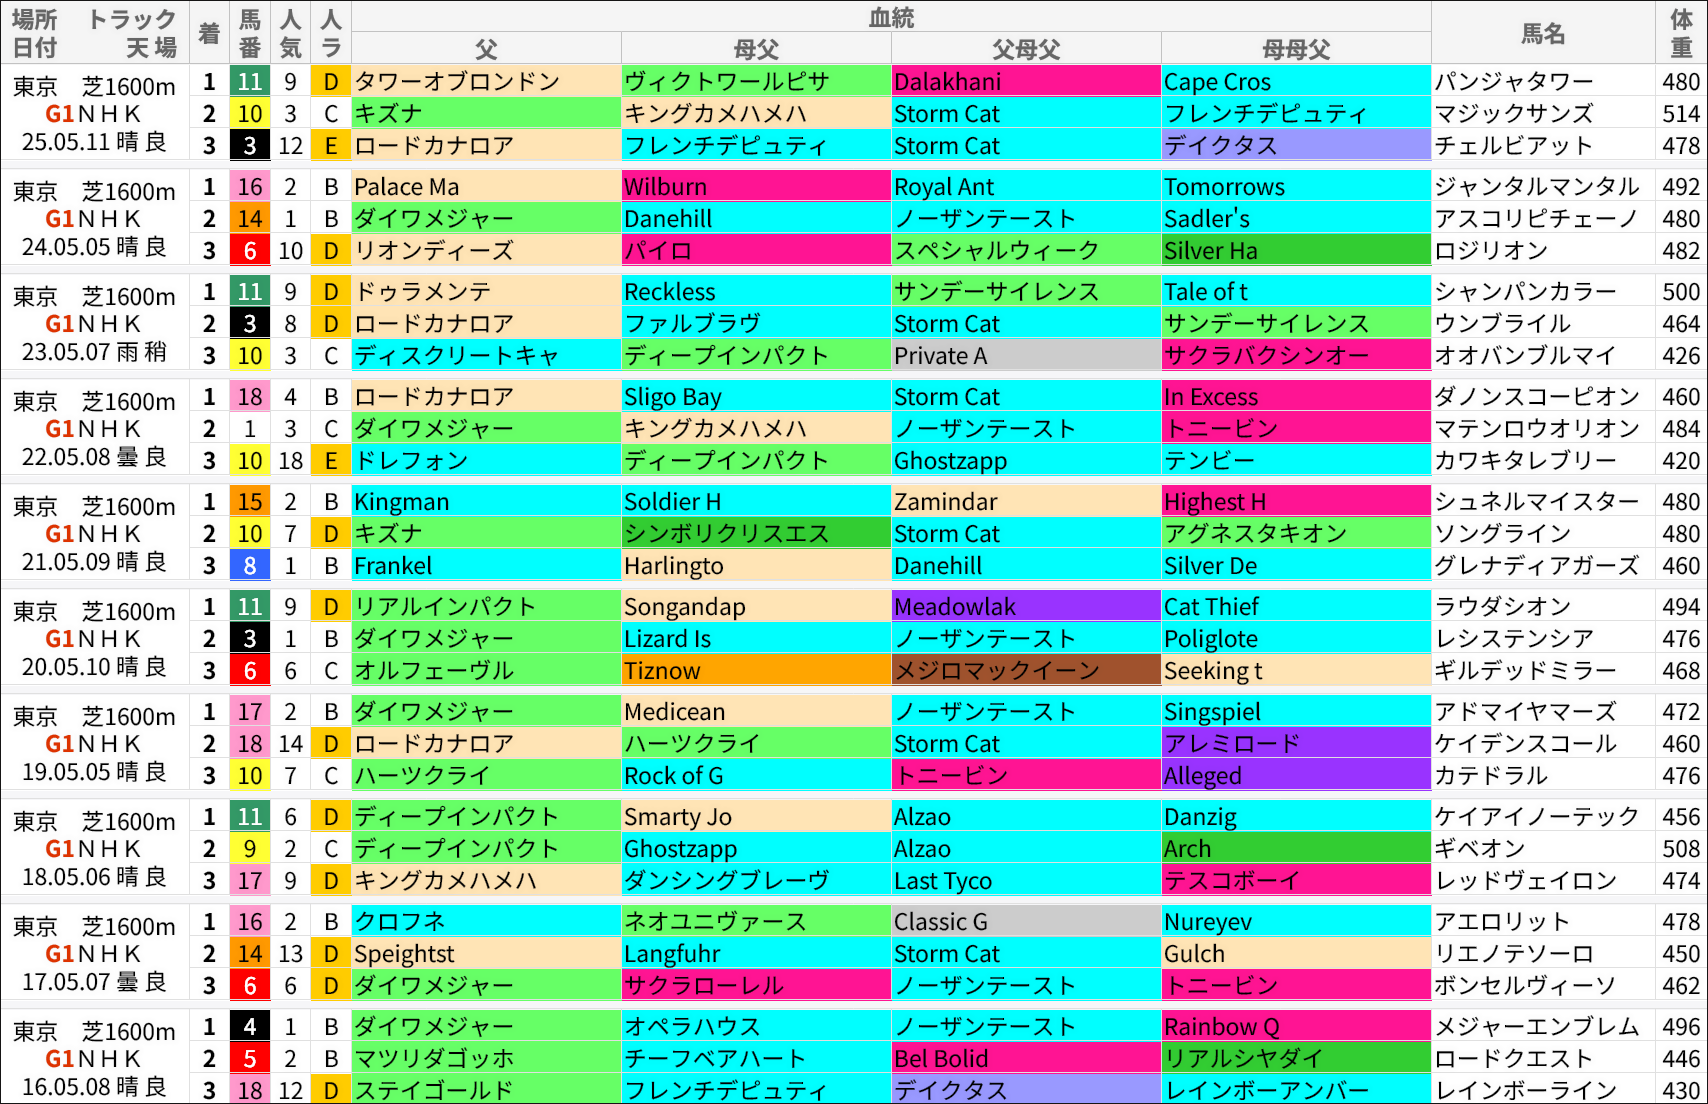Click the 母母父 column header
This screenshot has width=1708, height=1104.
[1296, 49]
